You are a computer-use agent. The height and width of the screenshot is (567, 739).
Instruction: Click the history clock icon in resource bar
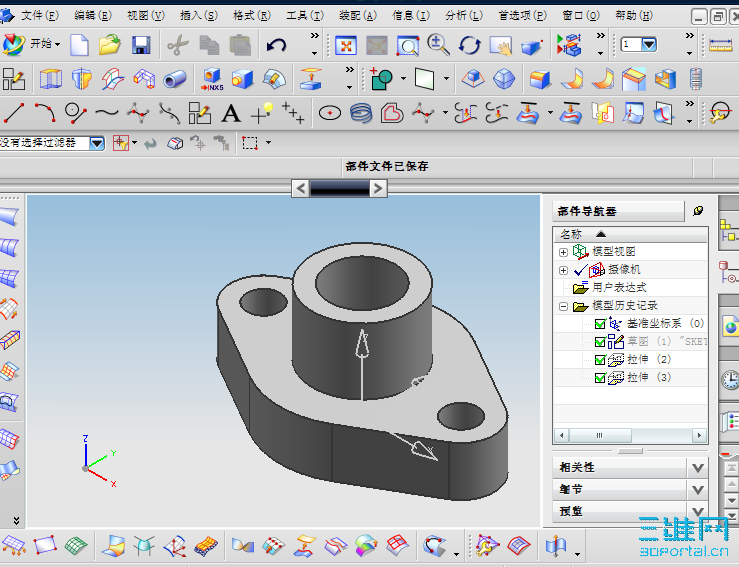coord(730,379)
